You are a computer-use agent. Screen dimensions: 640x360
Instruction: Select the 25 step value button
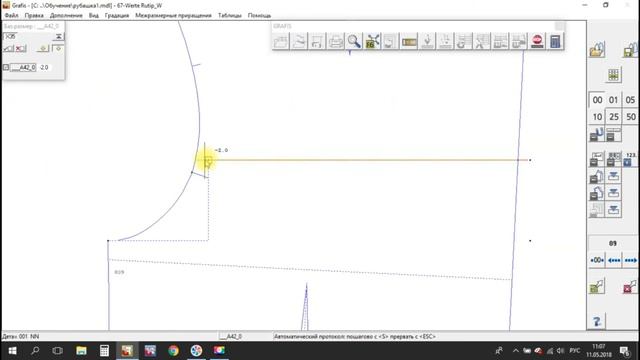point(613,117)
